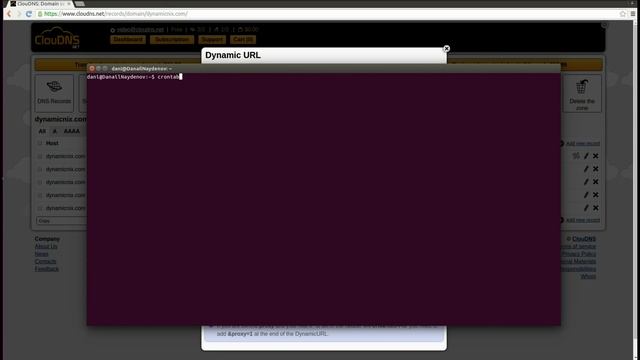
Task: Open the News footer link
Action: click(x=41, y=254)
